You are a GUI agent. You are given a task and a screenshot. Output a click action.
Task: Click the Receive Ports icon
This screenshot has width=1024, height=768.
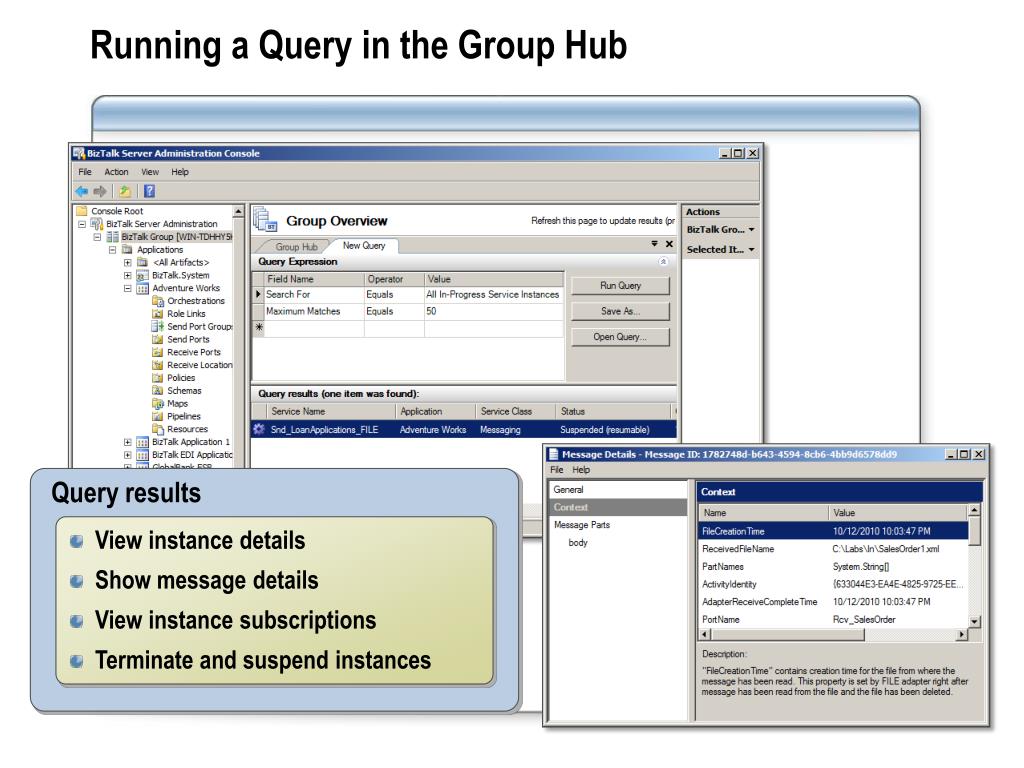pos(158,352)
